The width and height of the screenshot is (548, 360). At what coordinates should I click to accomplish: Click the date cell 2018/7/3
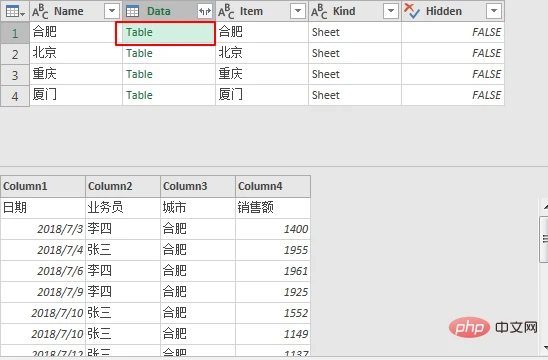point(43,229)
